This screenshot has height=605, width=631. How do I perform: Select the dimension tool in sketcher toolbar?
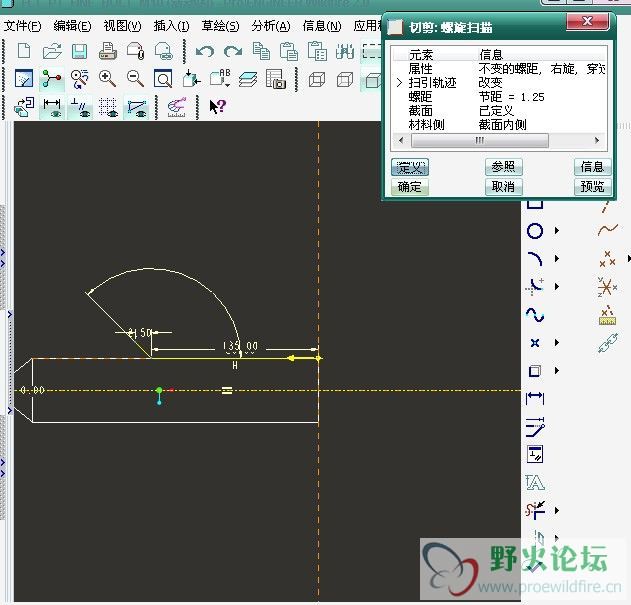coord(535,398)
